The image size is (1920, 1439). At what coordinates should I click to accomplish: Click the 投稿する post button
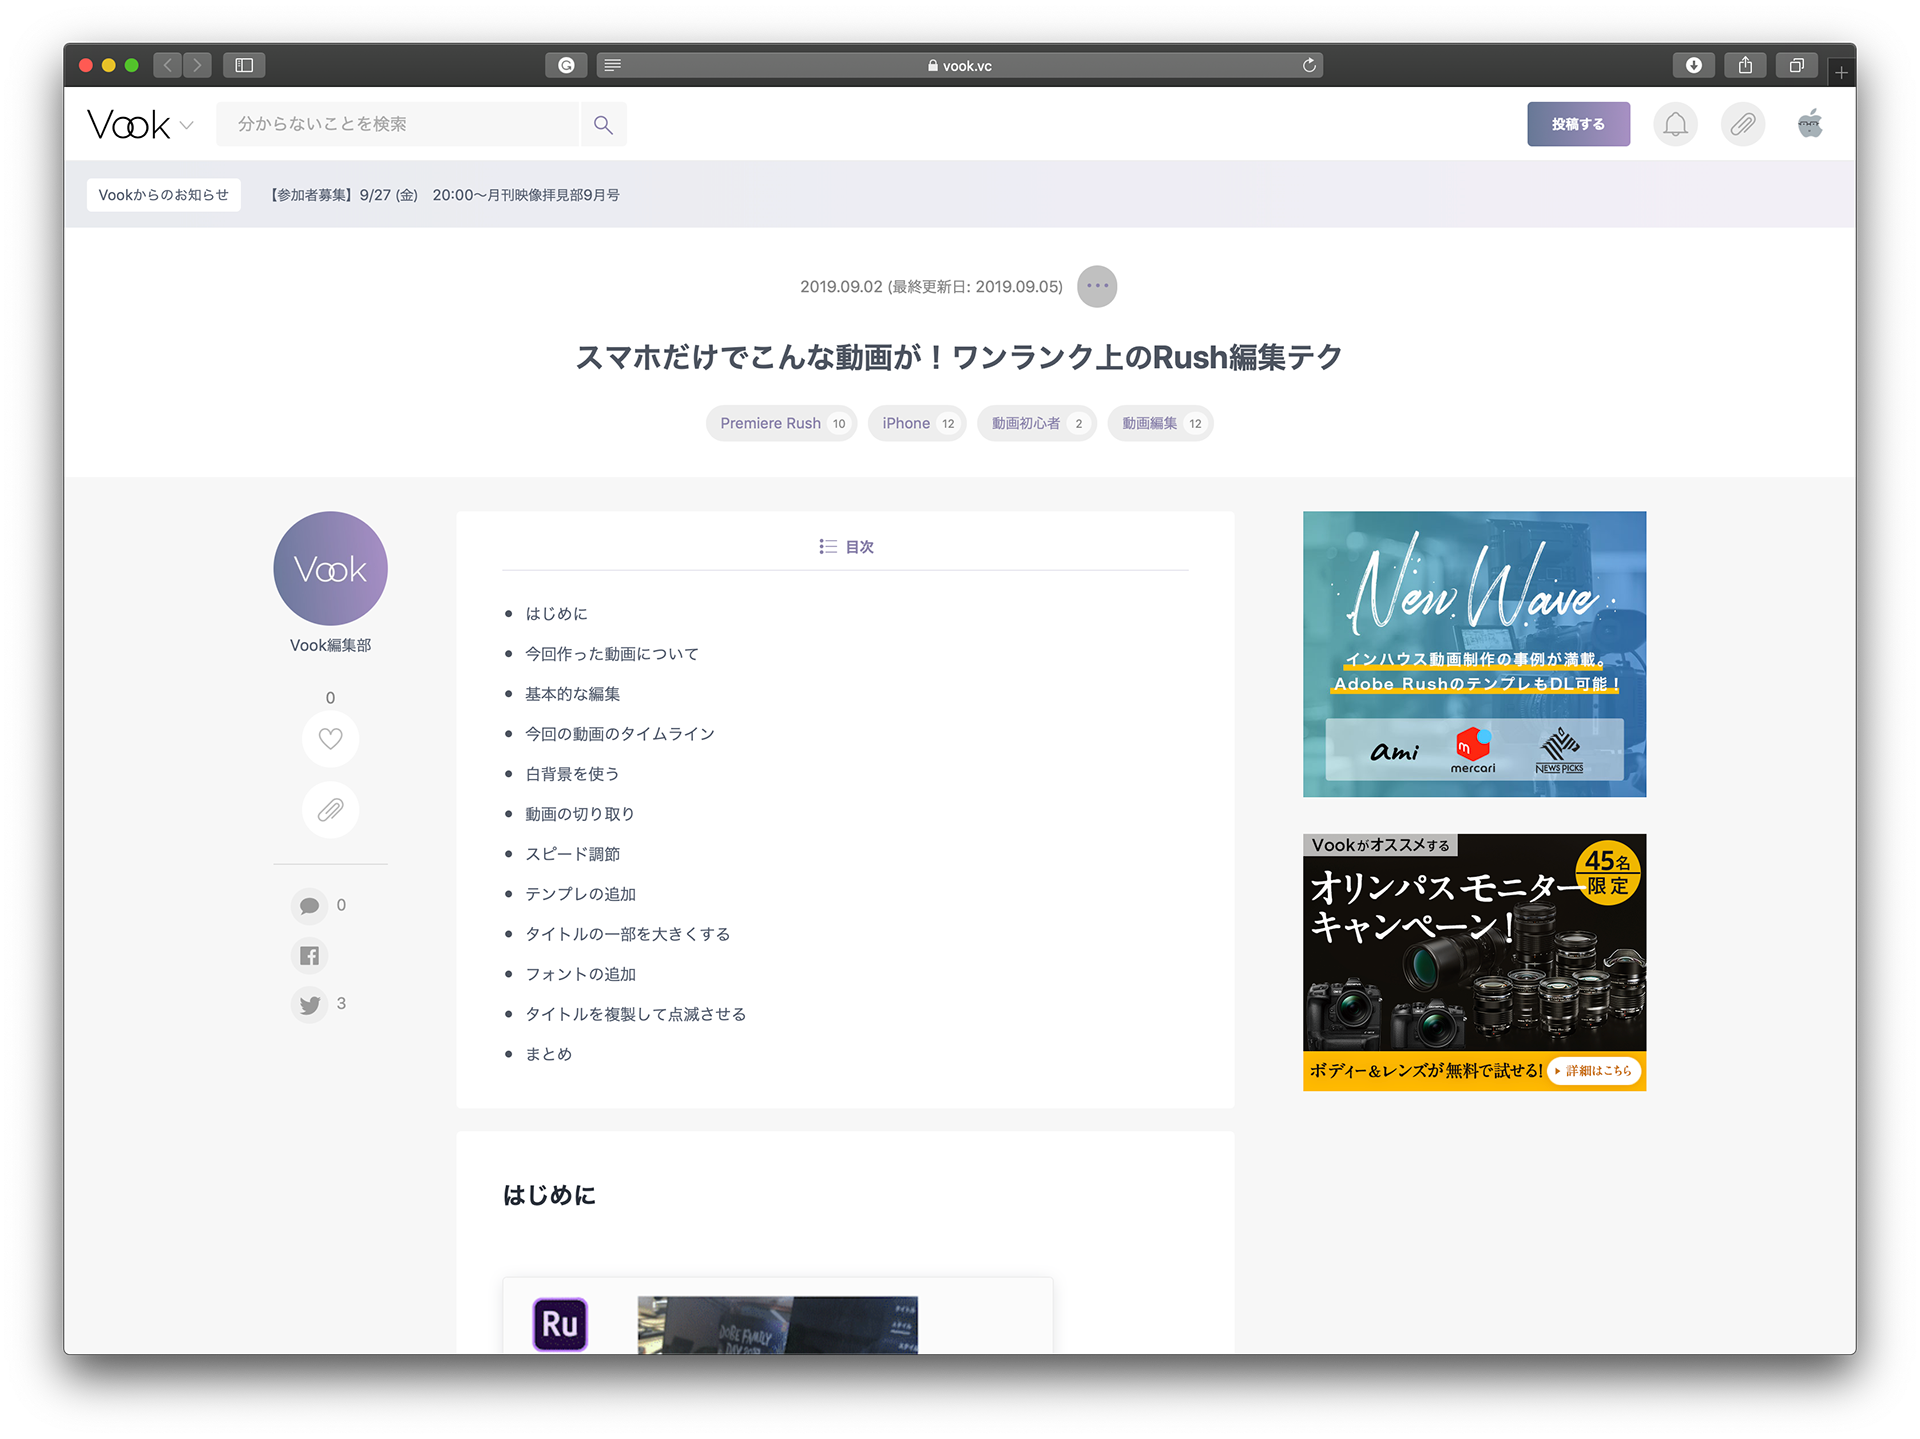[x=1577, y=125]
